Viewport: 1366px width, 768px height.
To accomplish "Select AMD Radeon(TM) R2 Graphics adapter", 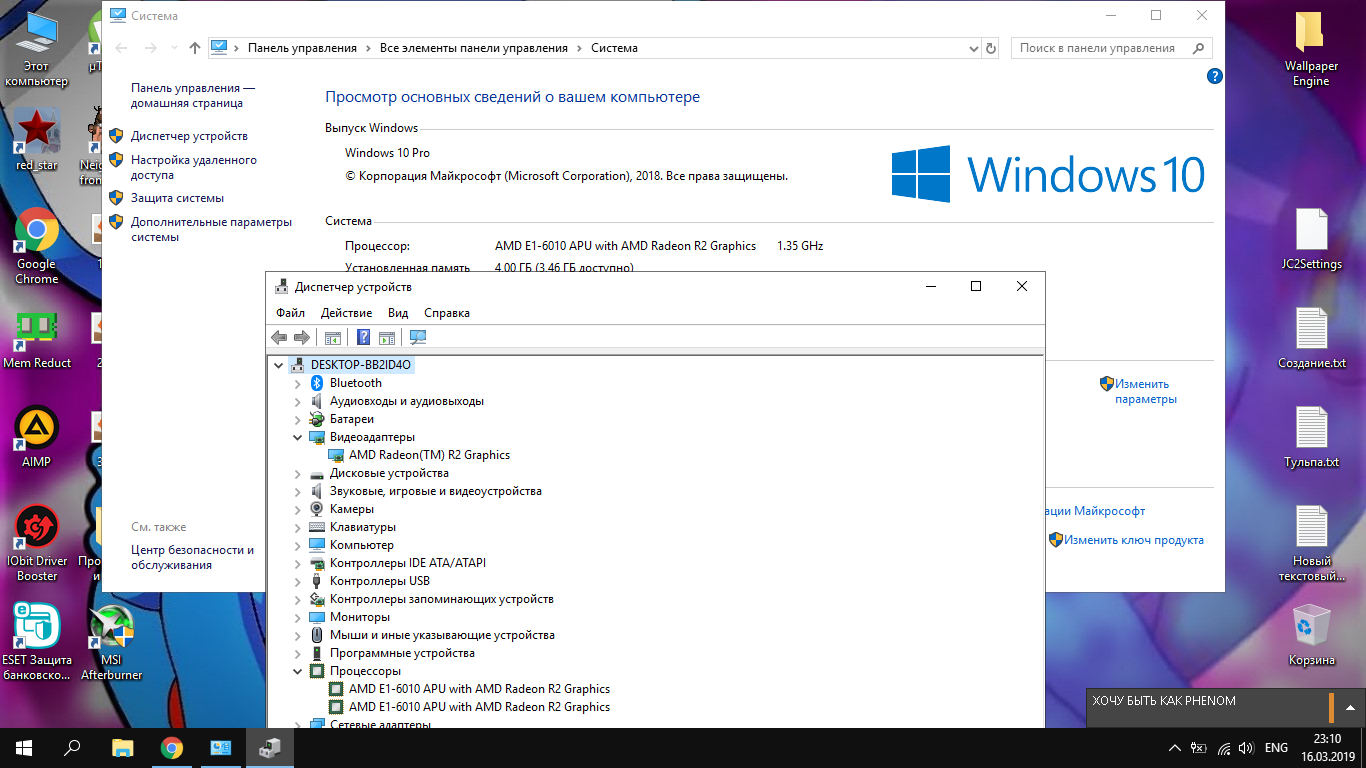I will [x=429, y=455].
